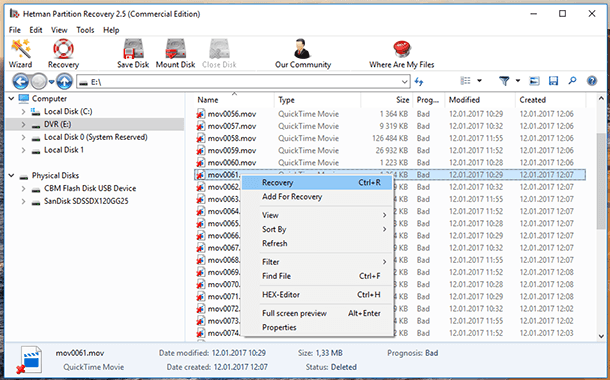610x380 pixels.
Task: Open search with magnifier icon
Action: click(x=572, y=81)
